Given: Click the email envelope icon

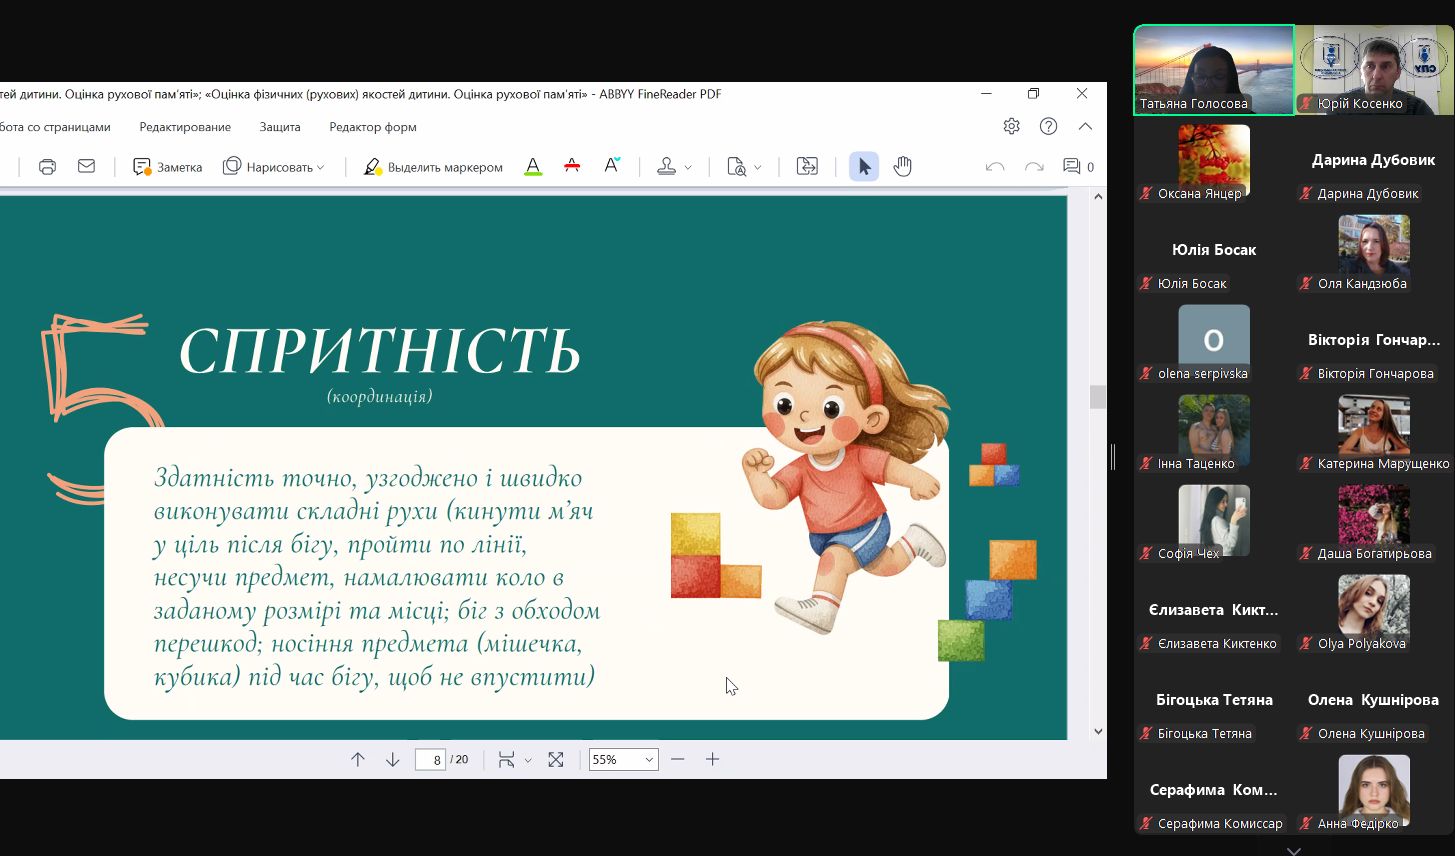Looking at the screenshot, I should coord(87,167).
